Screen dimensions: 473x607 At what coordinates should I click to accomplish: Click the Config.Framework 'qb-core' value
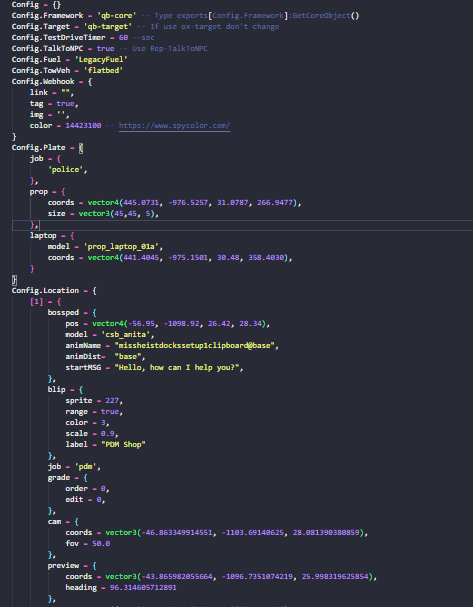tap(117, 15)
